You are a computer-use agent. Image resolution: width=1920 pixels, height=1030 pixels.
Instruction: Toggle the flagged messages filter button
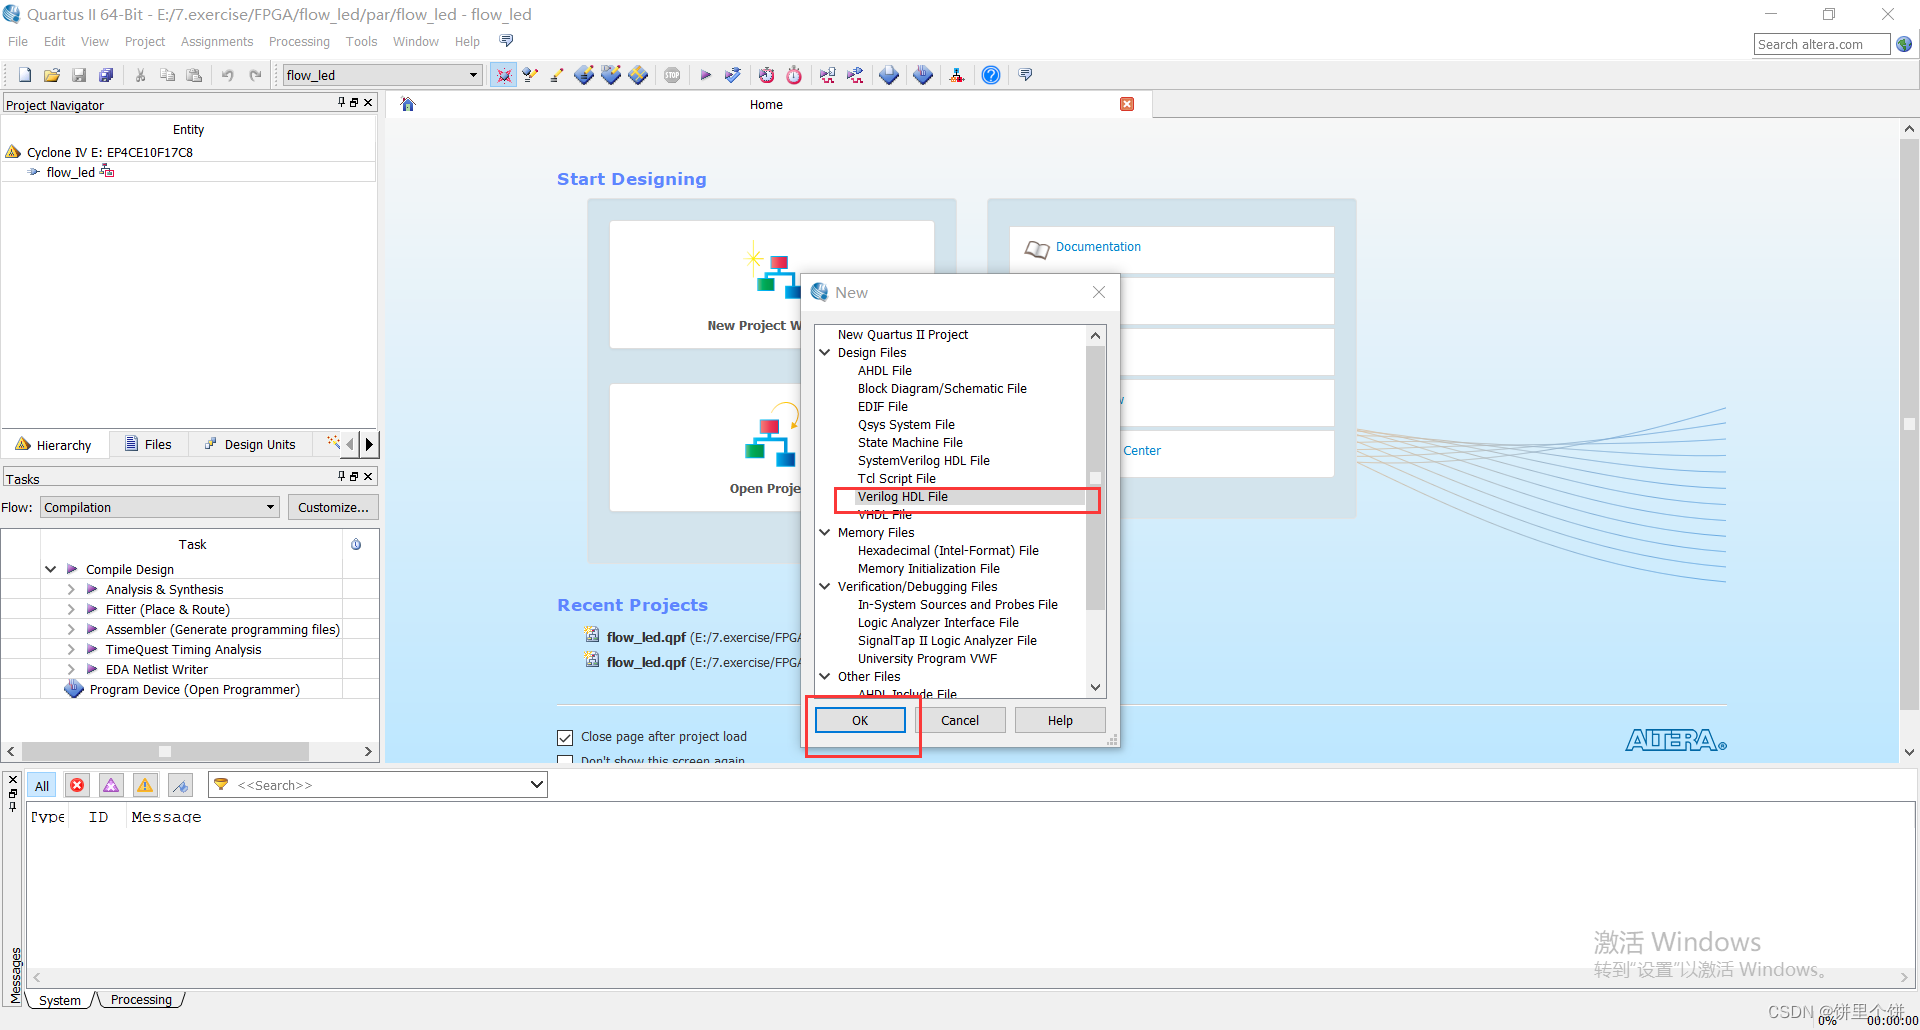[180, 786]
